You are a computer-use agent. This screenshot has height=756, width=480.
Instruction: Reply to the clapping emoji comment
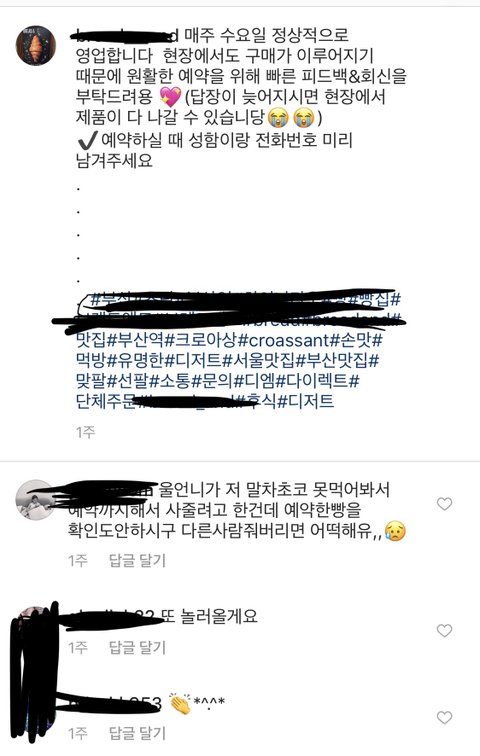coord(137,733)
